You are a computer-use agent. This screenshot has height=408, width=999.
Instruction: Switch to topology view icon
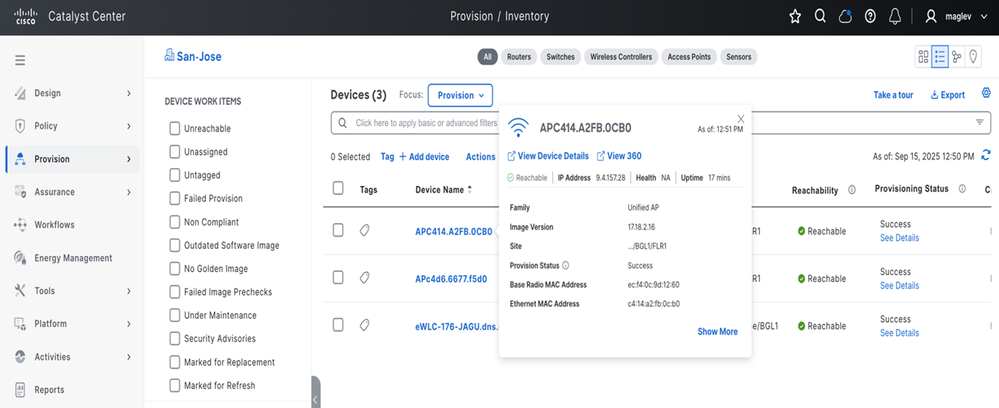pos(956,57)
